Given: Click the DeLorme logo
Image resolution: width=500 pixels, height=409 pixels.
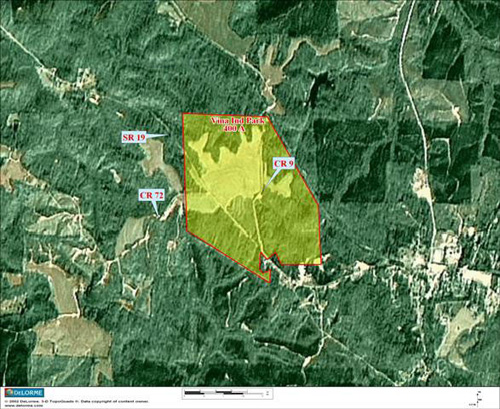Looking at the screenshot, I should click(x=24, y=392).
